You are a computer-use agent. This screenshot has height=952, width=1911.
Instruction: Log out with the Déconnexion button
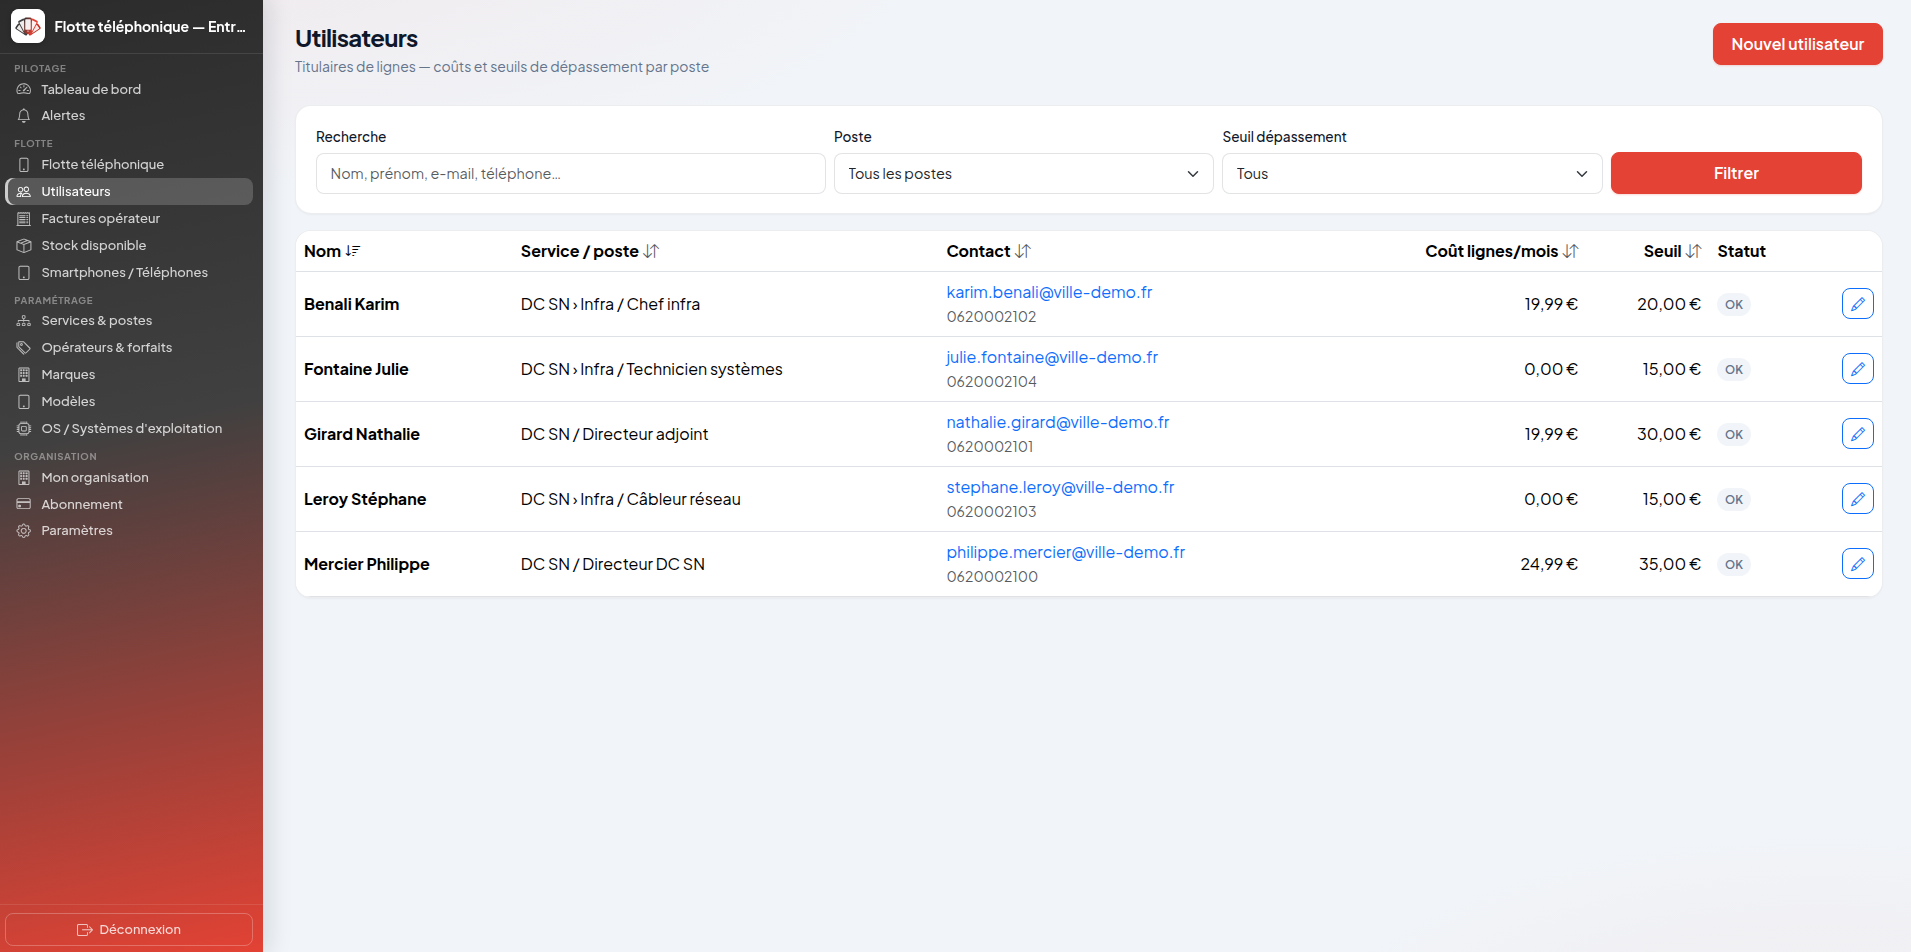[x=129, y=929]
